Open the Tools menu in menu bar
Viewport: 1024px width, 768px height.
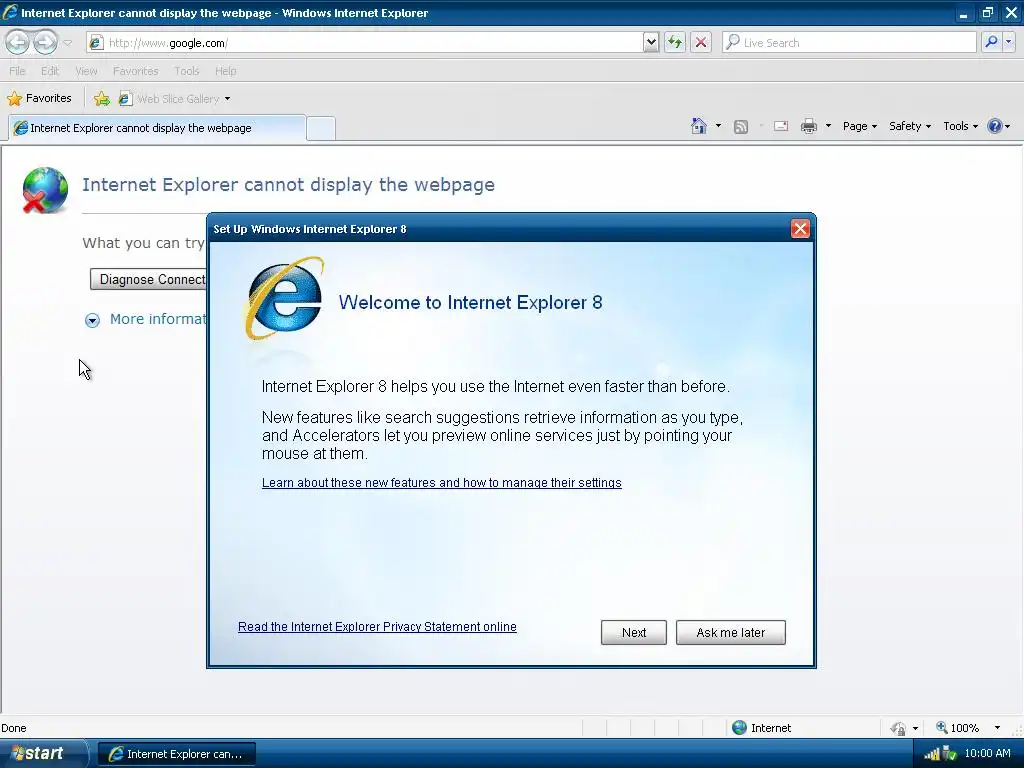pyautogui.click(x=186, y=71)
